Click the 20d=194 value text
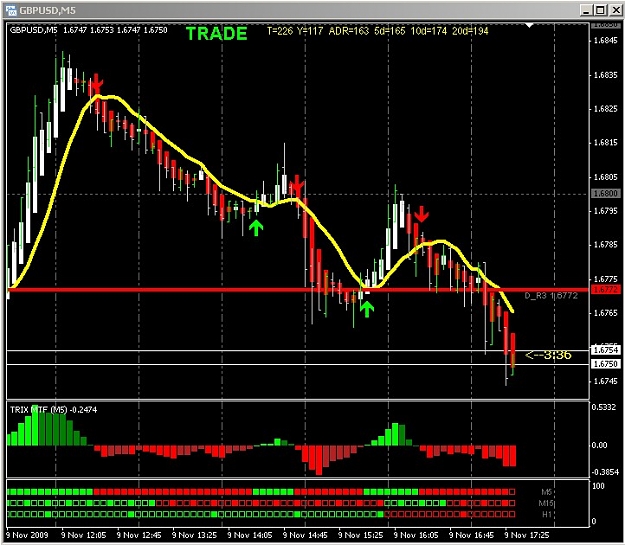The height and width of the screenshot is (545, 625). 470,31
